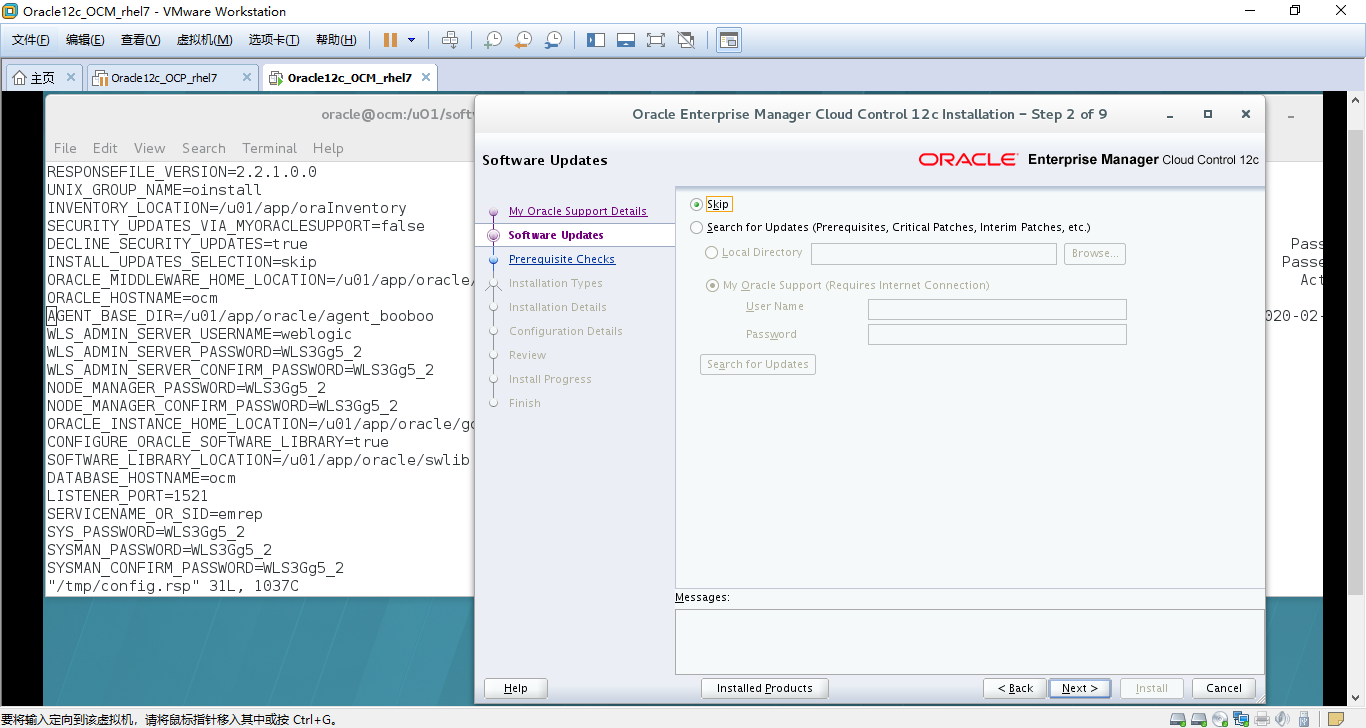Screen dimensions: 1366x728
Task: Click the USB controller status icon
Action: (x=1304, y=719)
